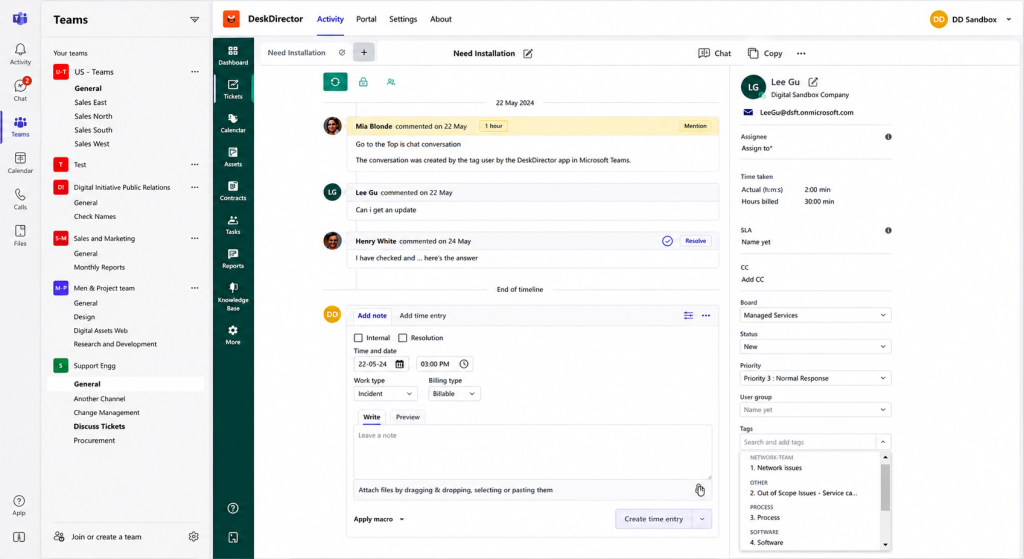Open the Board Managed Services dropdown
Screen dimensions: 1024x559
(815, 315)
